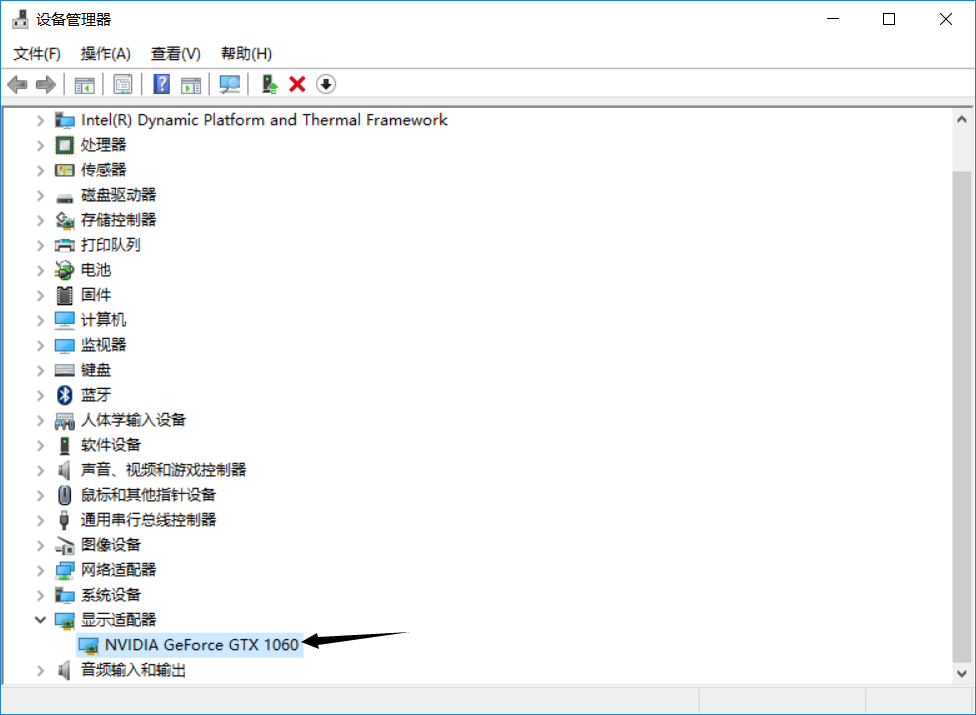Image resolution: width=976 pixels, height=715 pixels.
Task: Click the red Uninstall device icon
Action: click(297, 84)
